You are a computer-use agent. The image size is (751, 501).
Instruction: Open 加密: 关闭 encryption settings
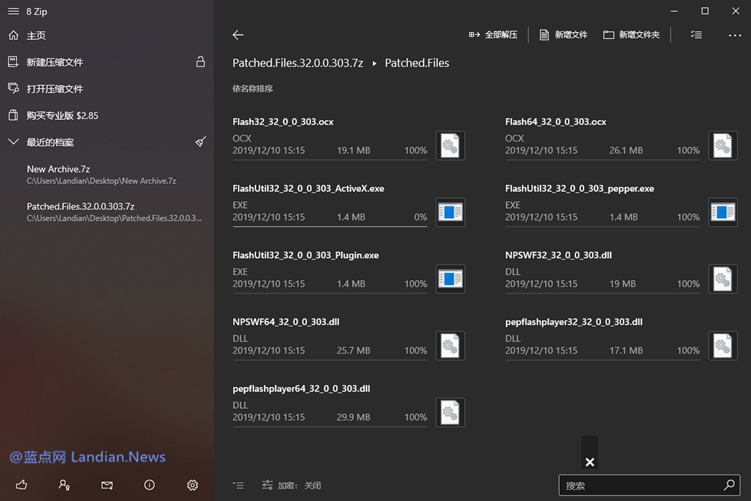tap(291, 485)
